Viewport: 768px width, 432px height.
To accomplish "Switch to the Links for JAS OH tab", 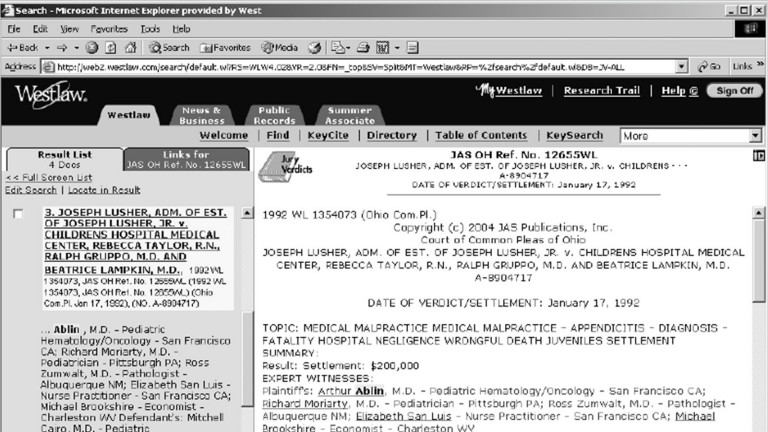I will click(186, 160).
